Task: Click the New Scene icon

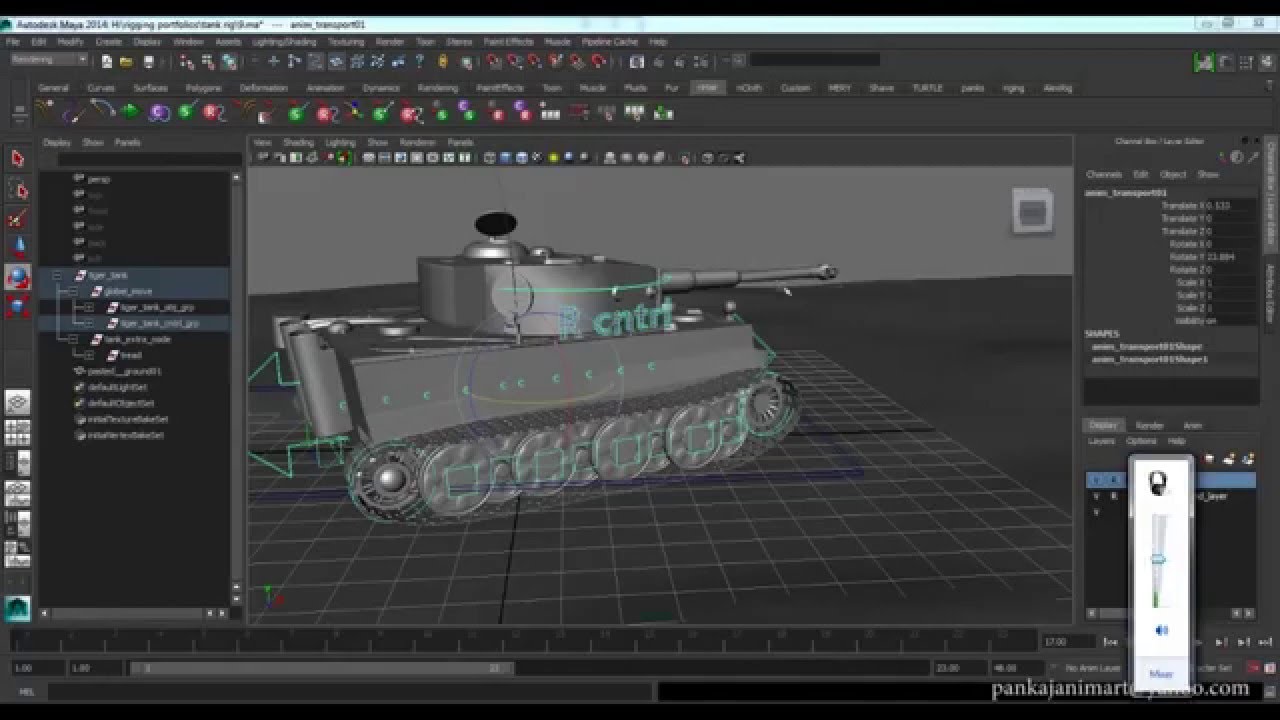Action: 107,61
